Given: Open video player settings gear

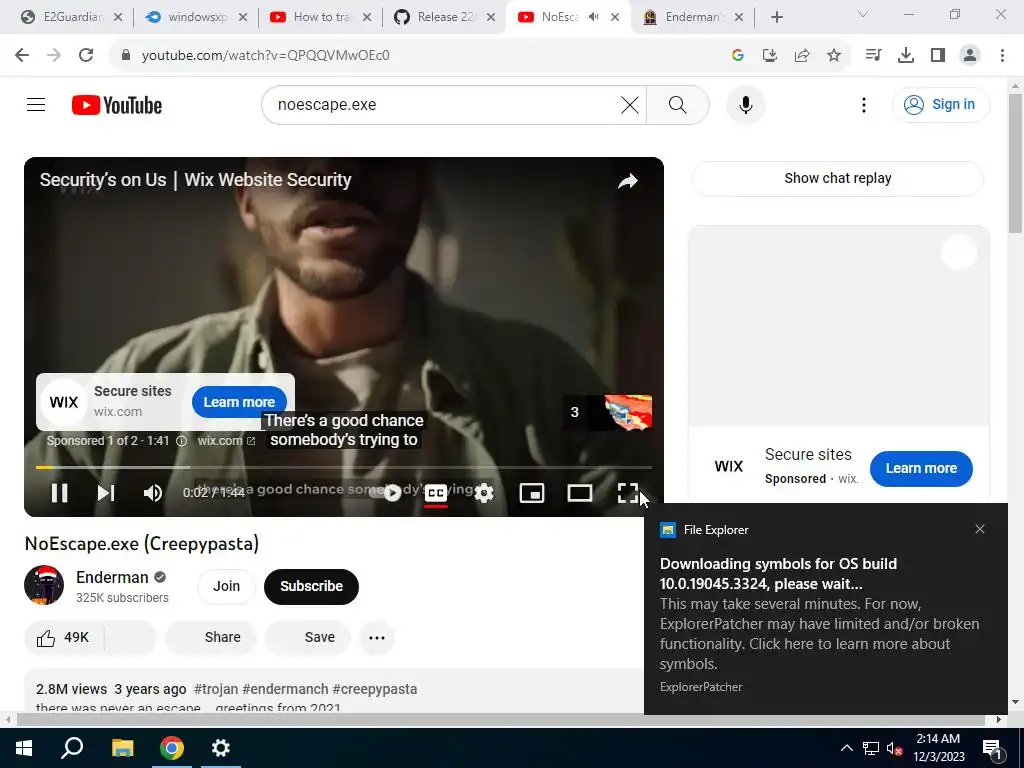Looking at the screenshot, I should pos(484,493).
